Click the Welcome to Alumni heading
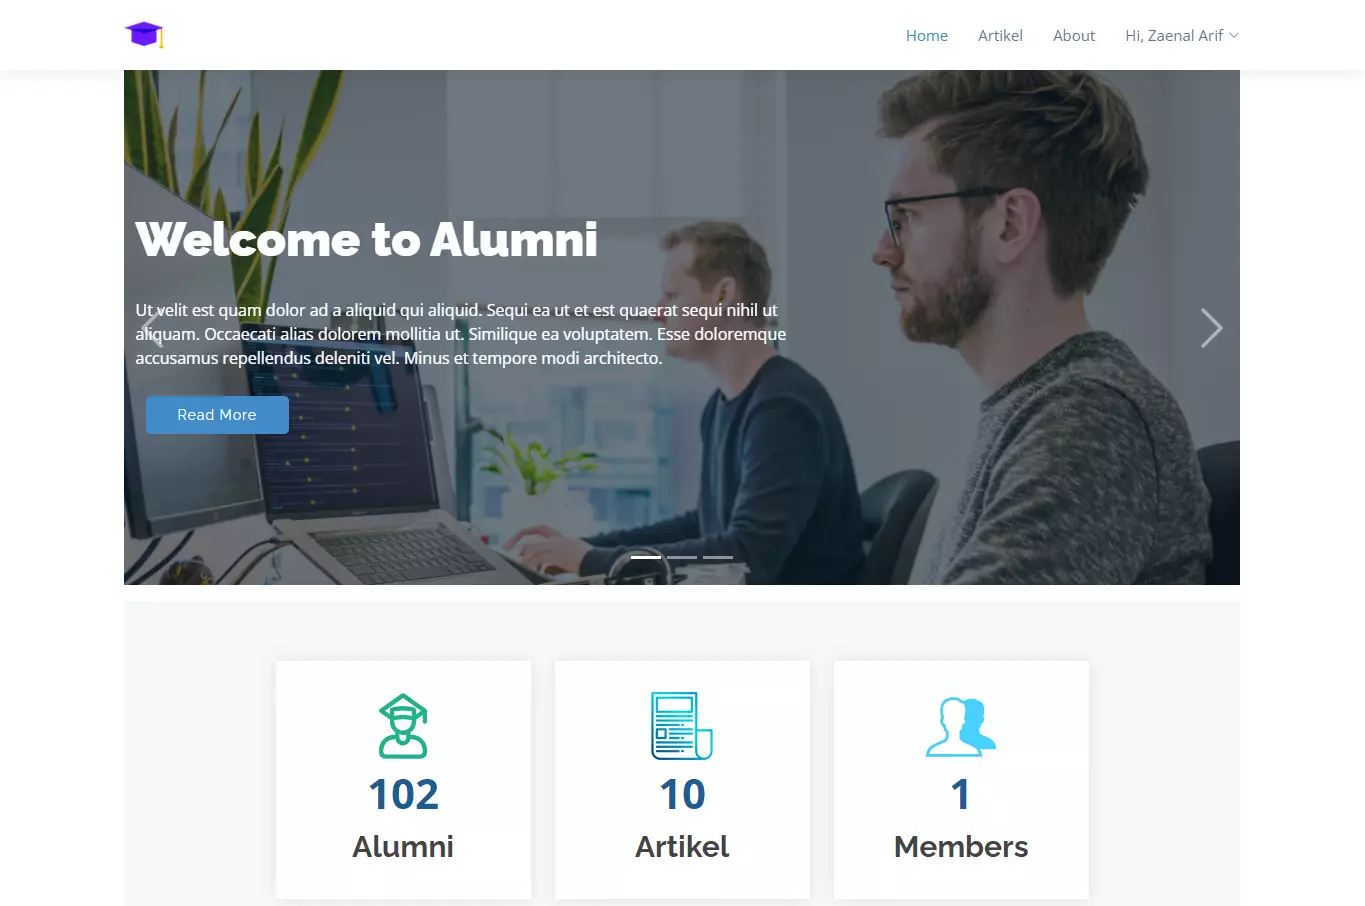Screen dimensions: 1365x906 (367, 240)
